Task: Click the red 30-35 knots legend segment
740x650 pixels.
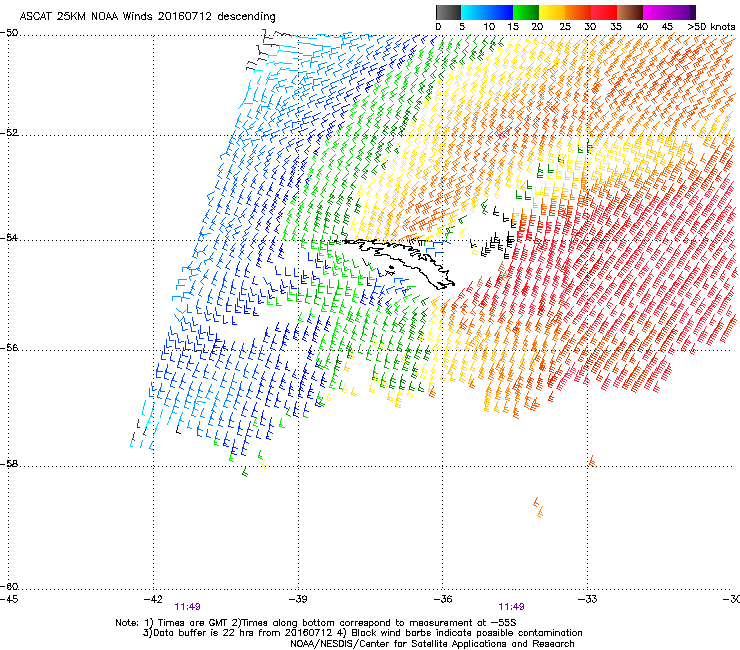Action: 604,12
